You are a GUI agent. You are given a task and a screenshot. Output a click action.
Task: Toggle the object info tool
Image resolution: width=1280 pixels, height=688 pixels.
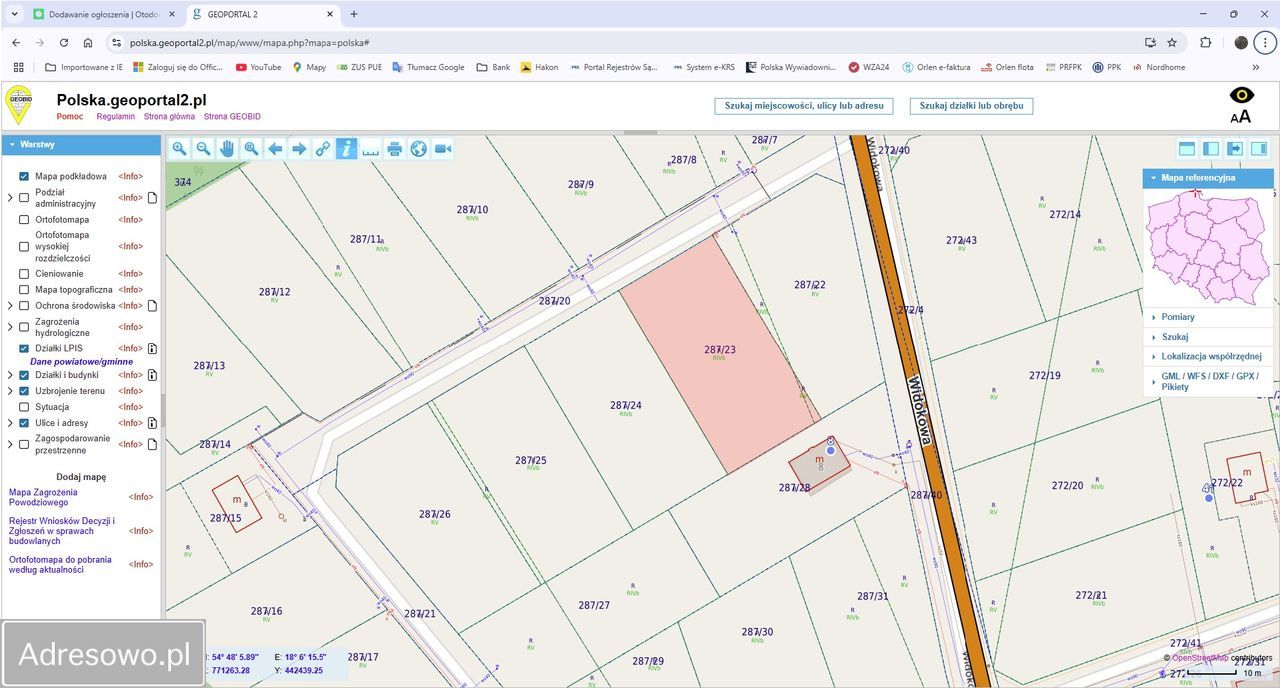pos(347,149)
